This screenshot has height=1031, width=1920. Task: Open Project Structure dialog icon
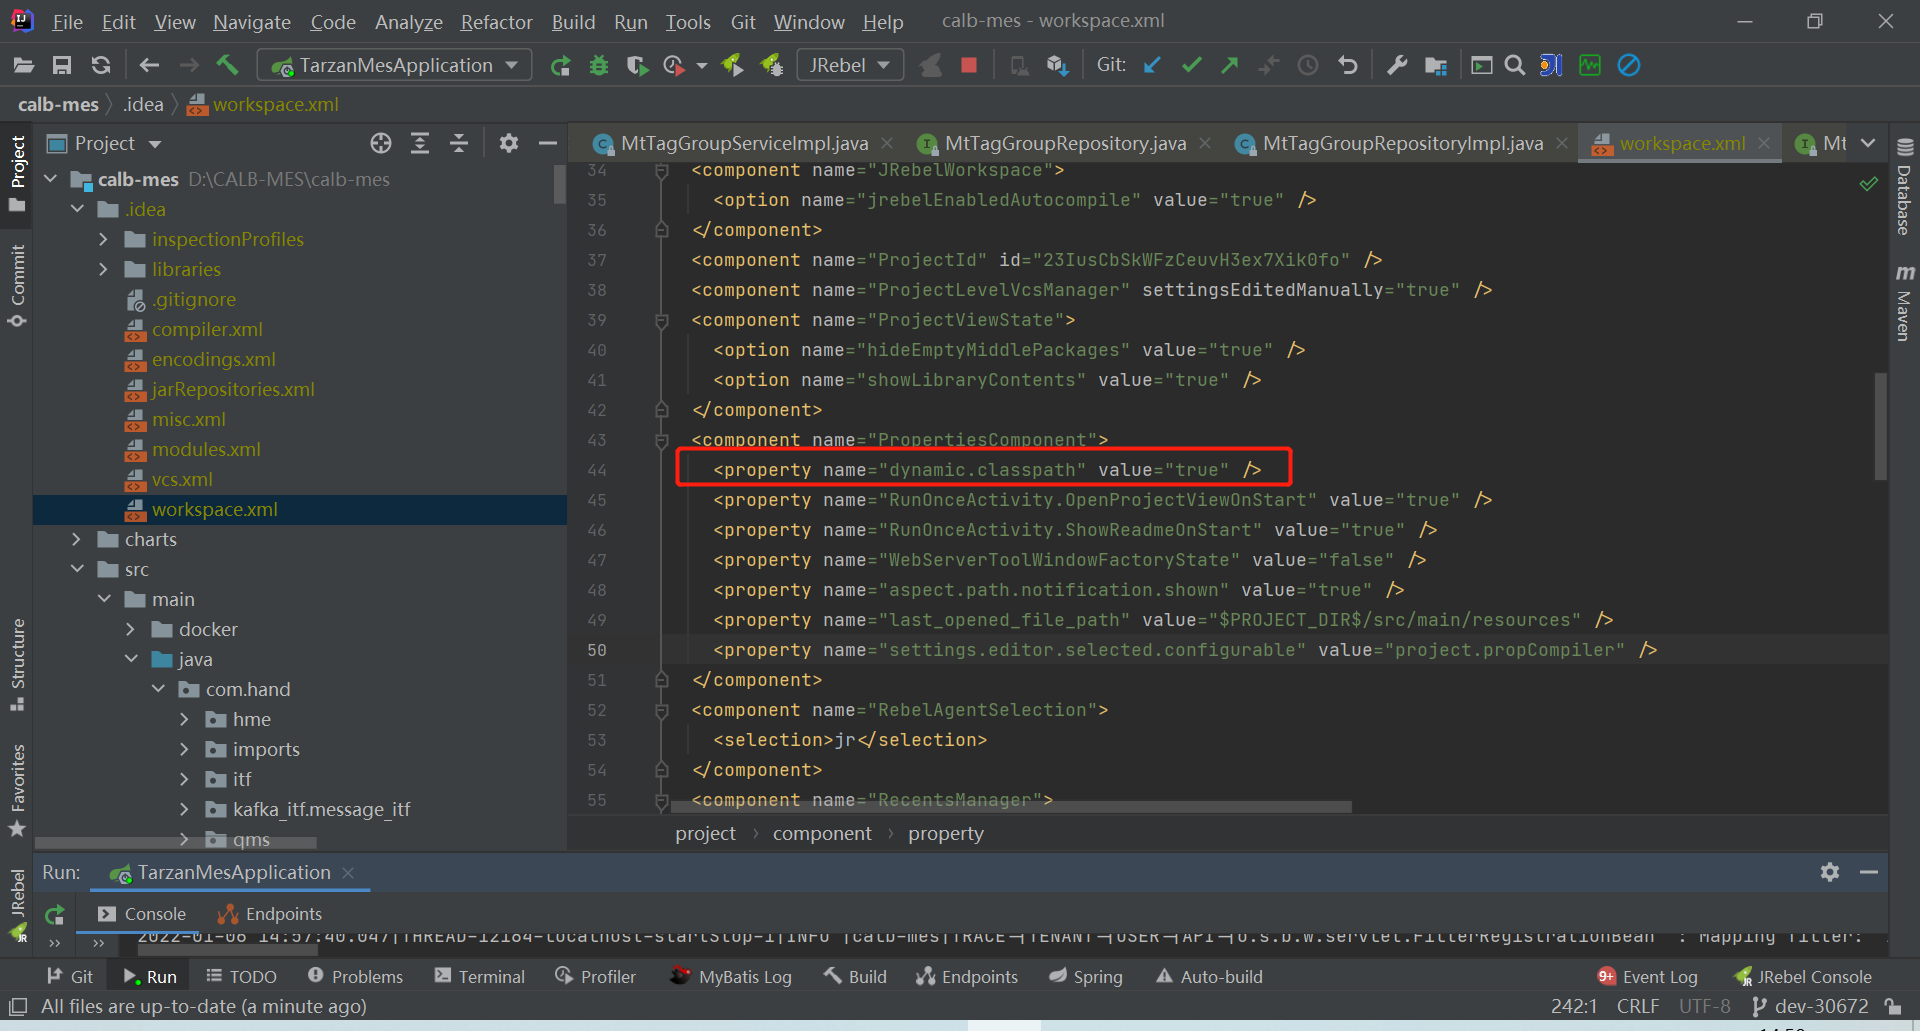[x=1436, y=66]
